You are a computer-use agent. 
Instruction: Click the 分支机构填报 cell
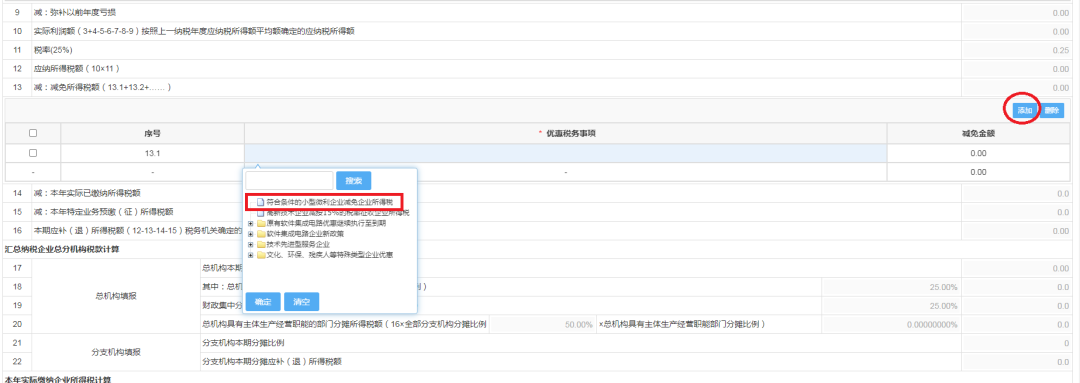pos(115,352)
